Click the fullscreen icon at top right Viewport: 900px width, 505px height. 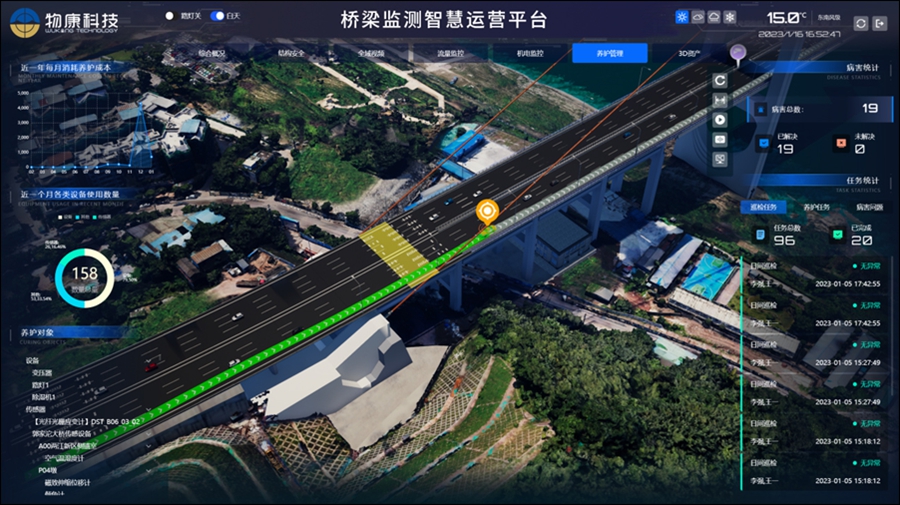coord(860,23)
